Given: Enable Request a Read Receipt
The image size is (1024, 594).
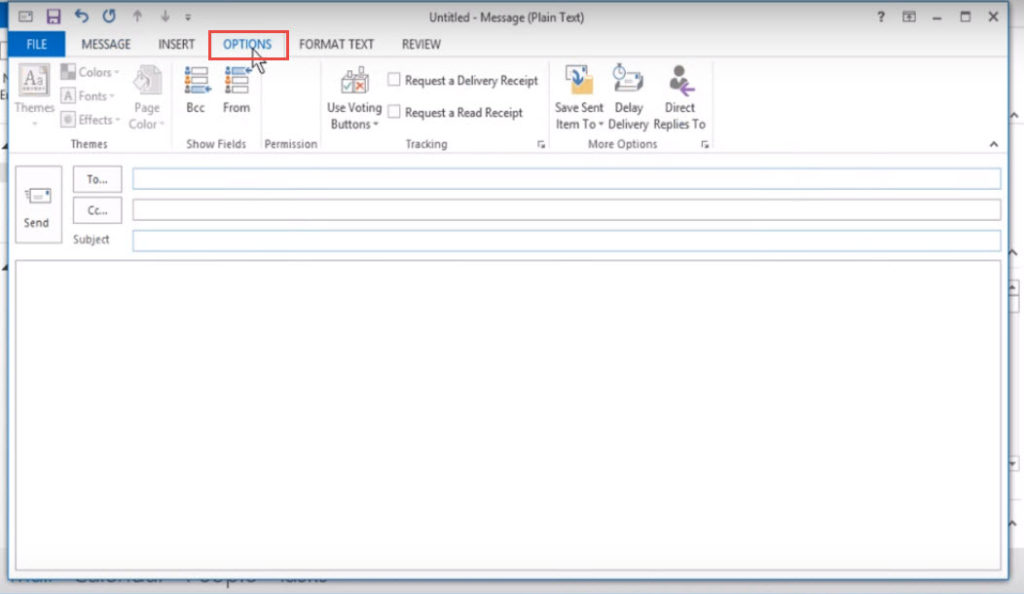Looking at the screenshot, I should coord(394,112).
